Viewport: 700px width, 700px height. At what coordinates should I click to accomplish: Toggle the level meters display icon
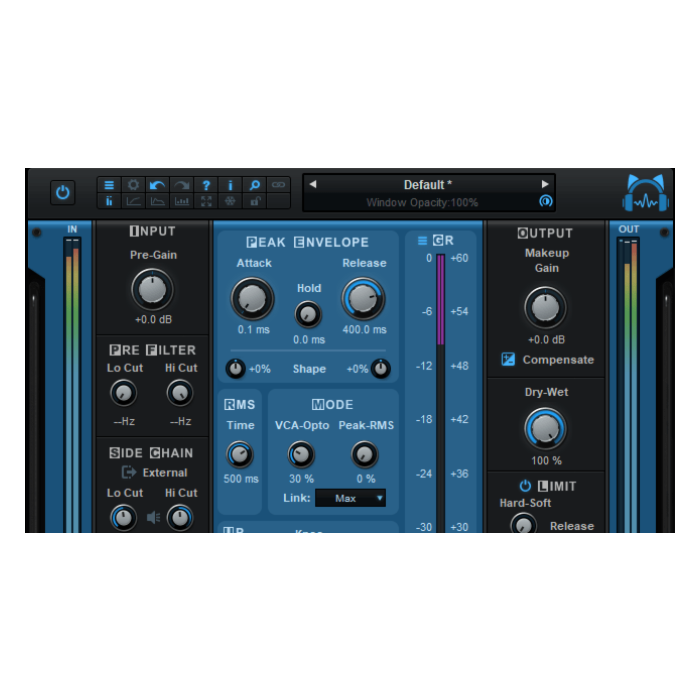pos(109,201)
